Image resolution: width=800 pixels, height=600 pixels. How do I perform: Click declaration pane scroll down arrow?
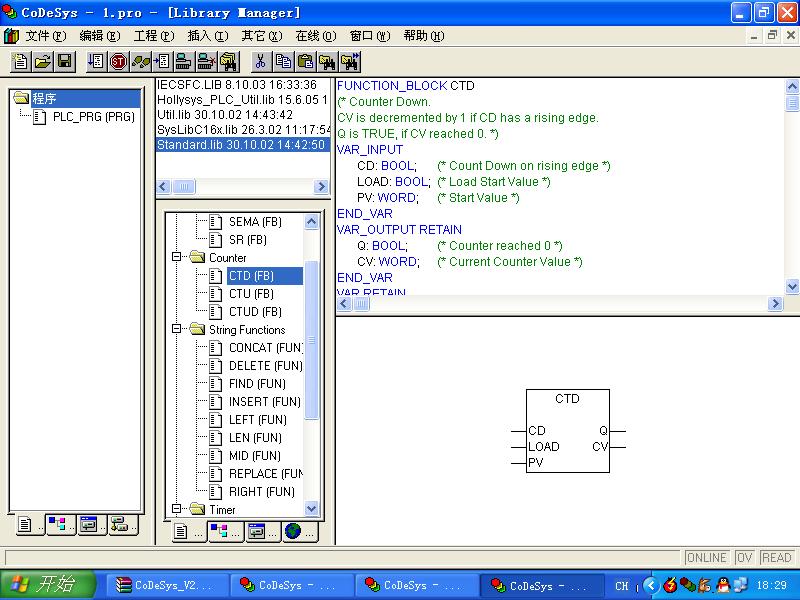[x=792, y=287]
